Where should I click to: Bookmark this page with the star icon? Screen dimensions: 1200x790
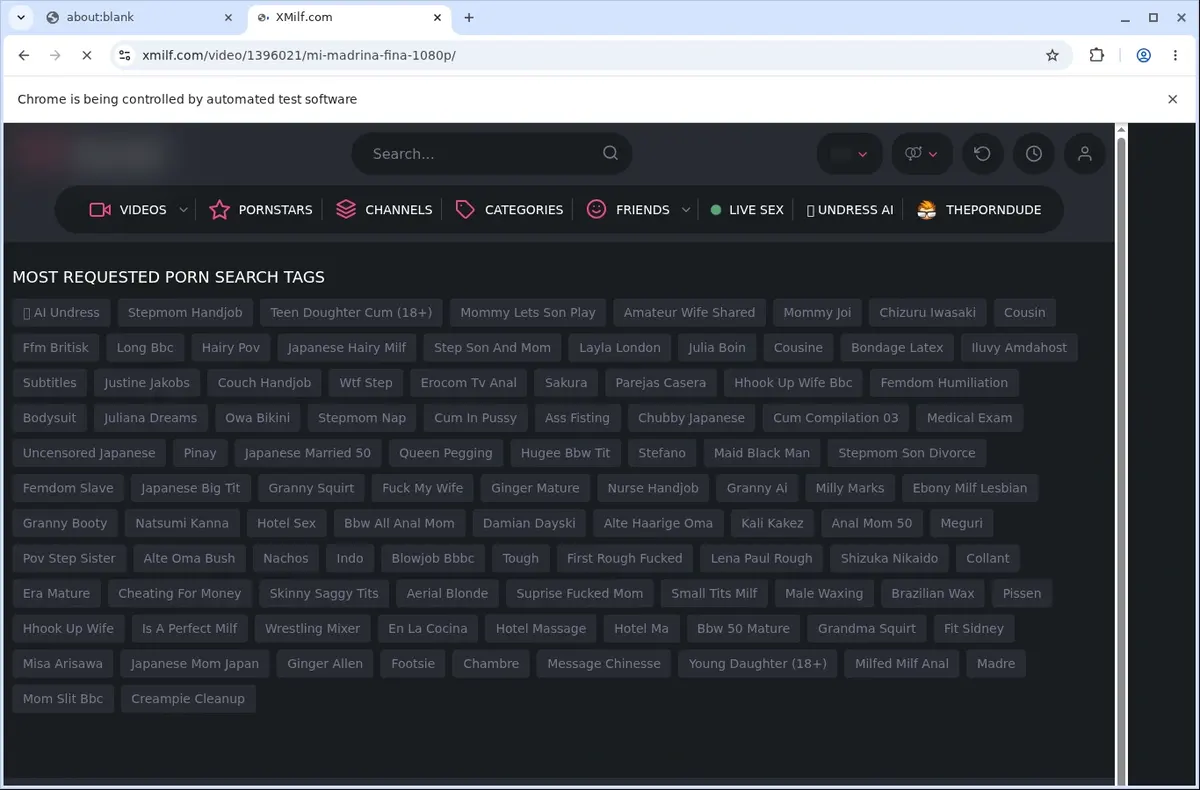(1052, 56)
